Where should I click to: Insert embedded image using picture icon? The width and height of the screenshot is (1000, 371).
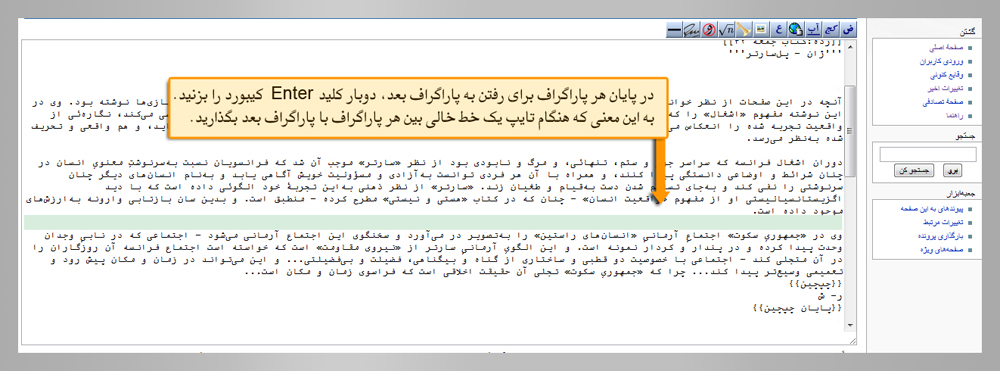[761, 29]
